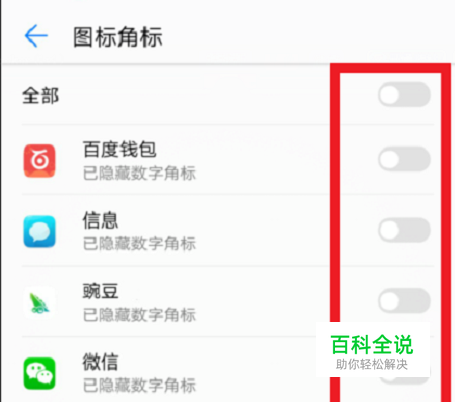Viewport: 455px width, 402px height.
Task: Click 已隐藏数字角标 under 信息
Action: [139, 243]
